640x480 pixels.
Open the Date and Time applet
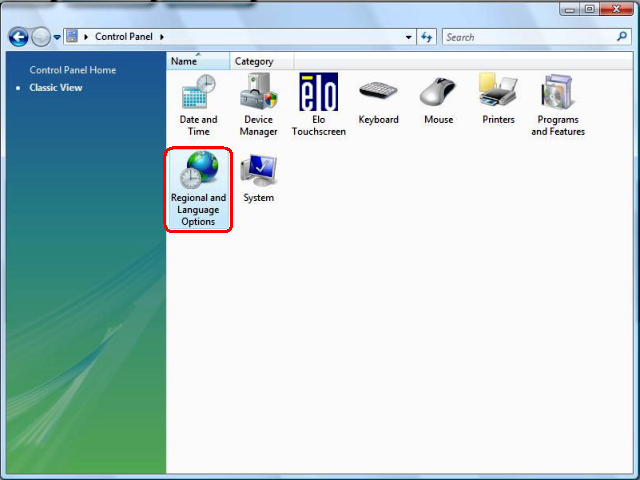point(198,104)
